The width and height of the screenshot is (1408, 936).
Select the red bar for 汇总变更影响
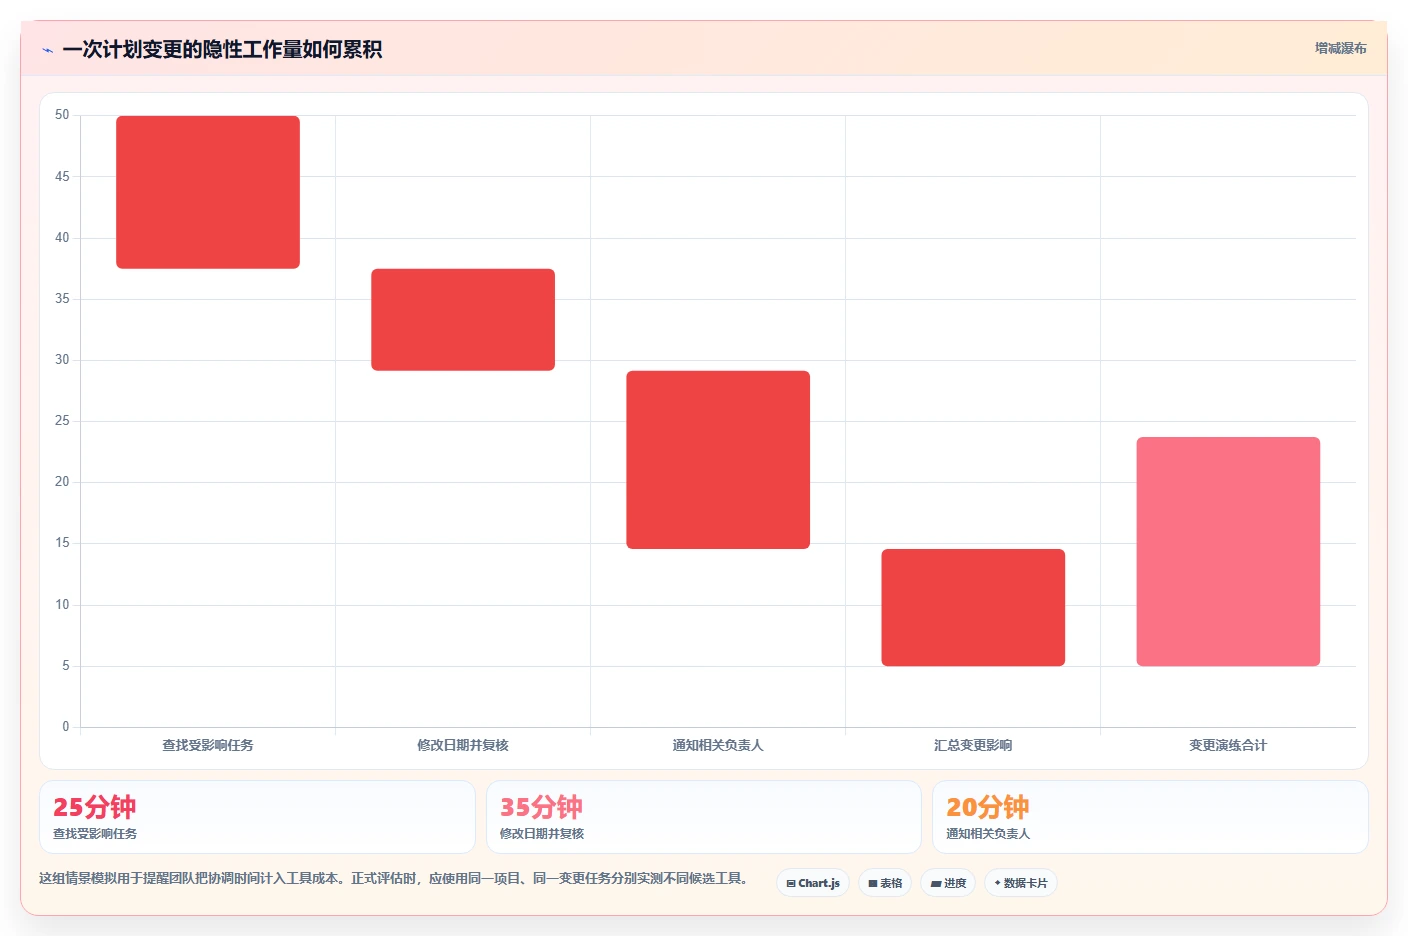point(973,608)
